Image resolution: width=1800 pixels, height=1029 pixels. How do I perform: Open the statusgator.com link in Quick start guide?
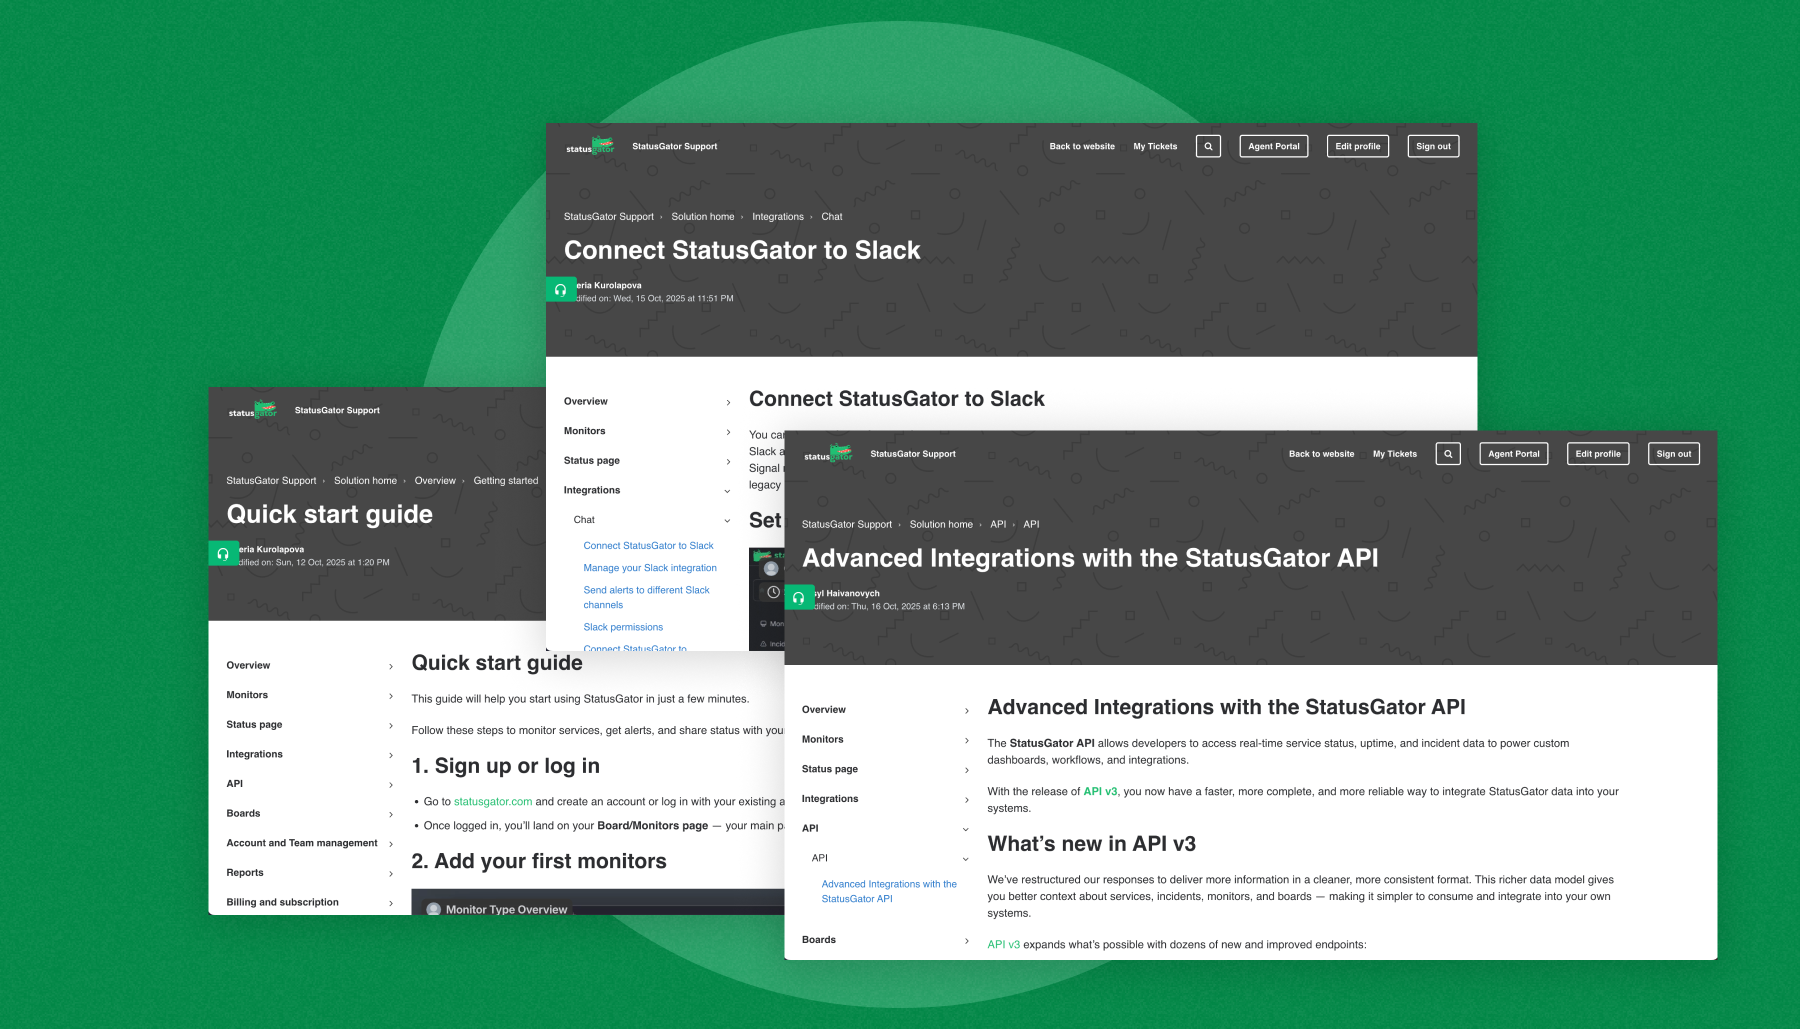click(492, 802)
